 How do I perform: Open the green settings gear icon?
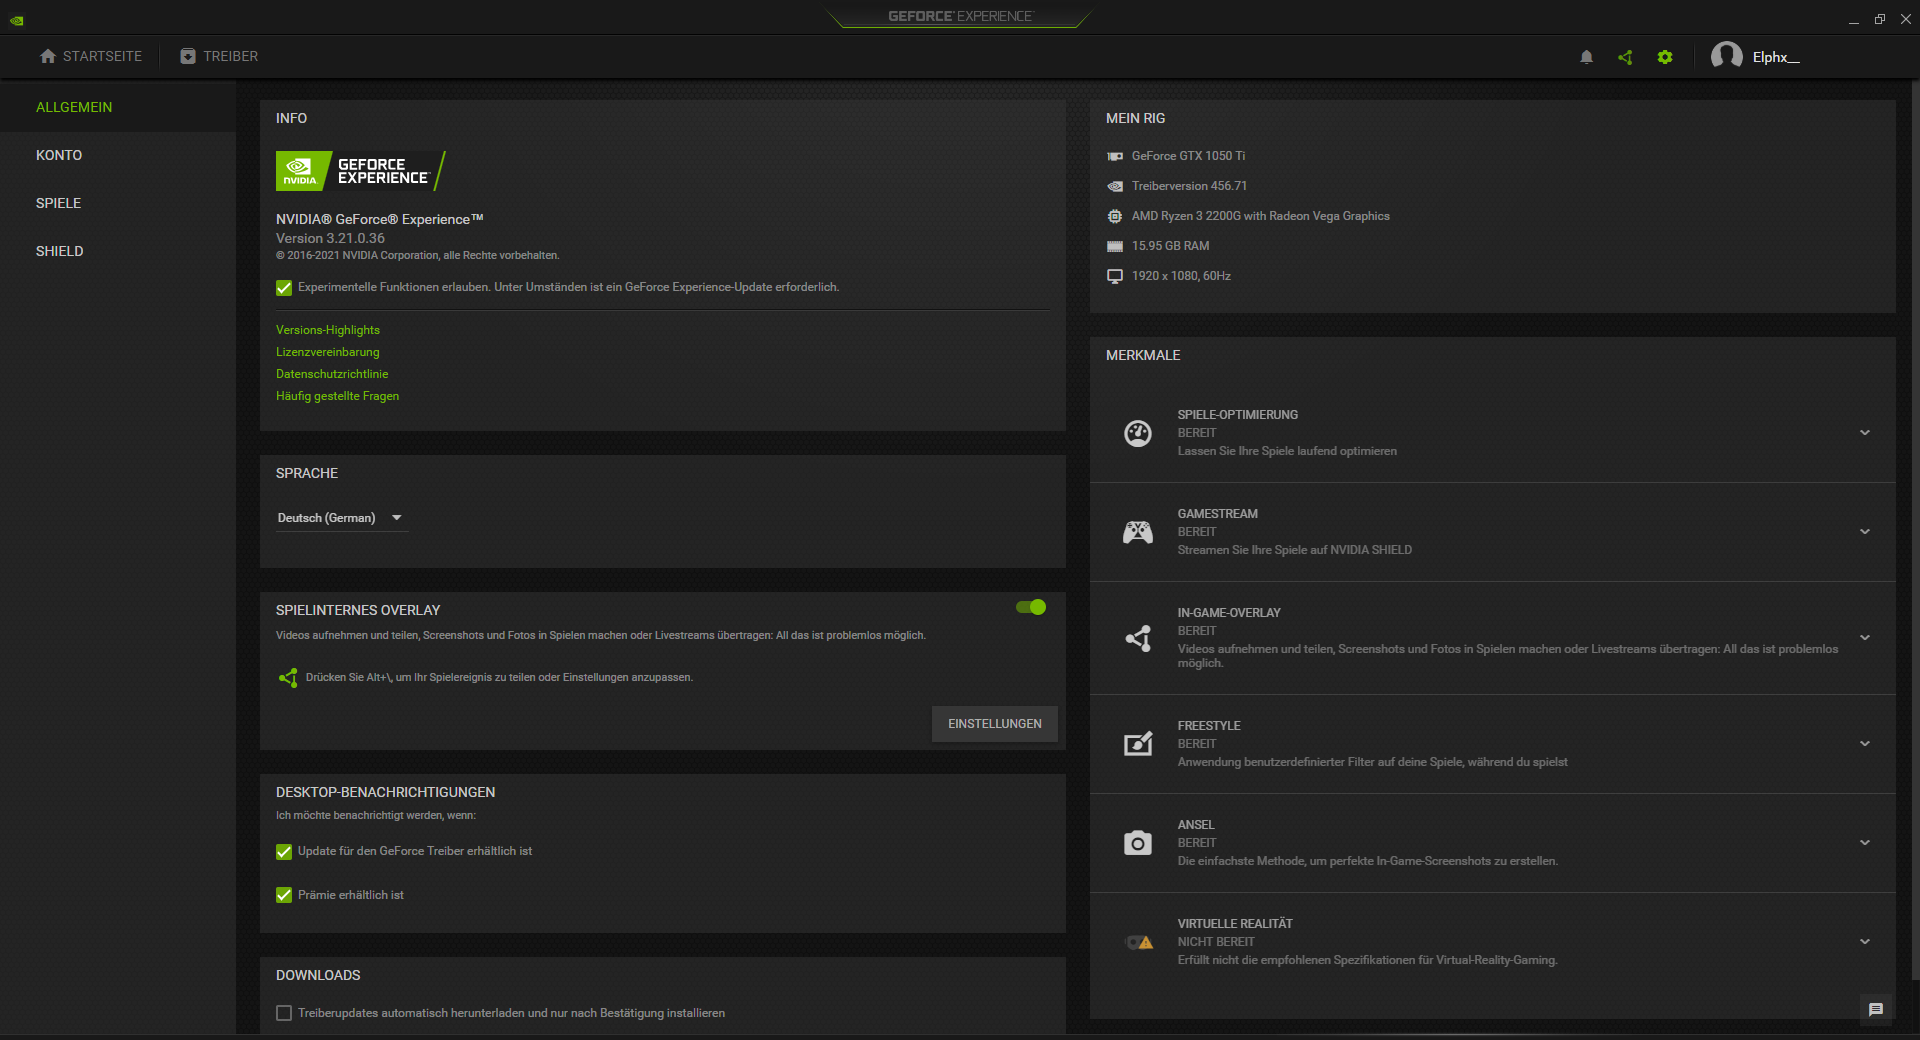click(x=1665, y=57)
